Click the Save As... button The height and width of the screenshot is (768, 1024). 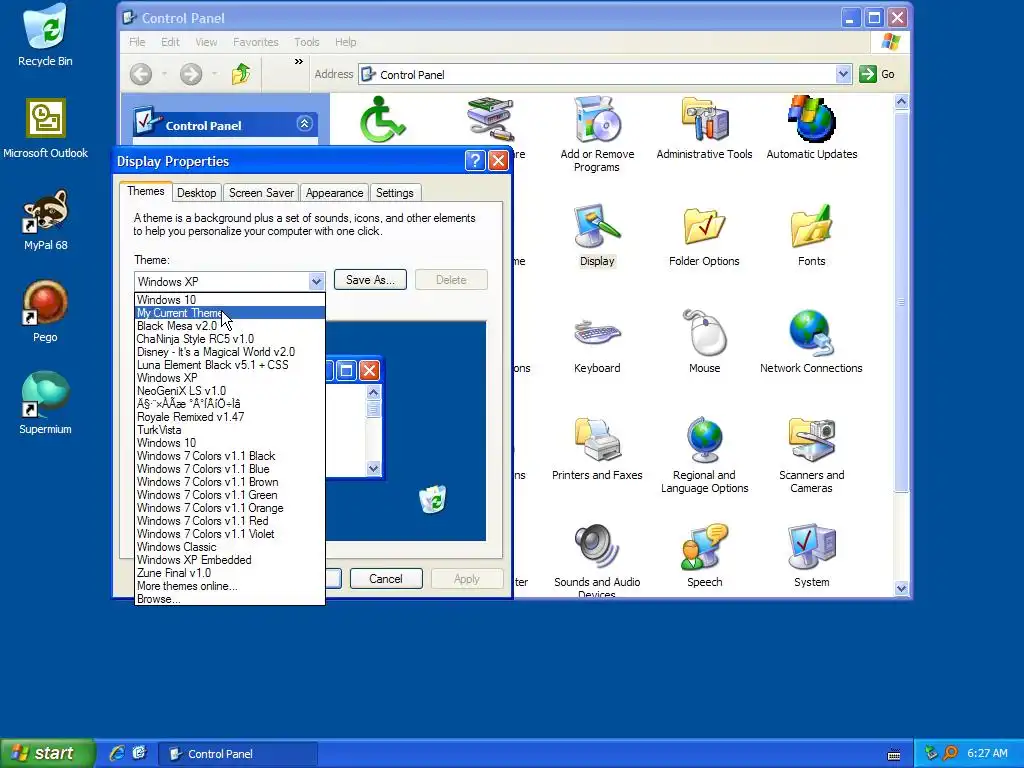click(x=370, y=280)
